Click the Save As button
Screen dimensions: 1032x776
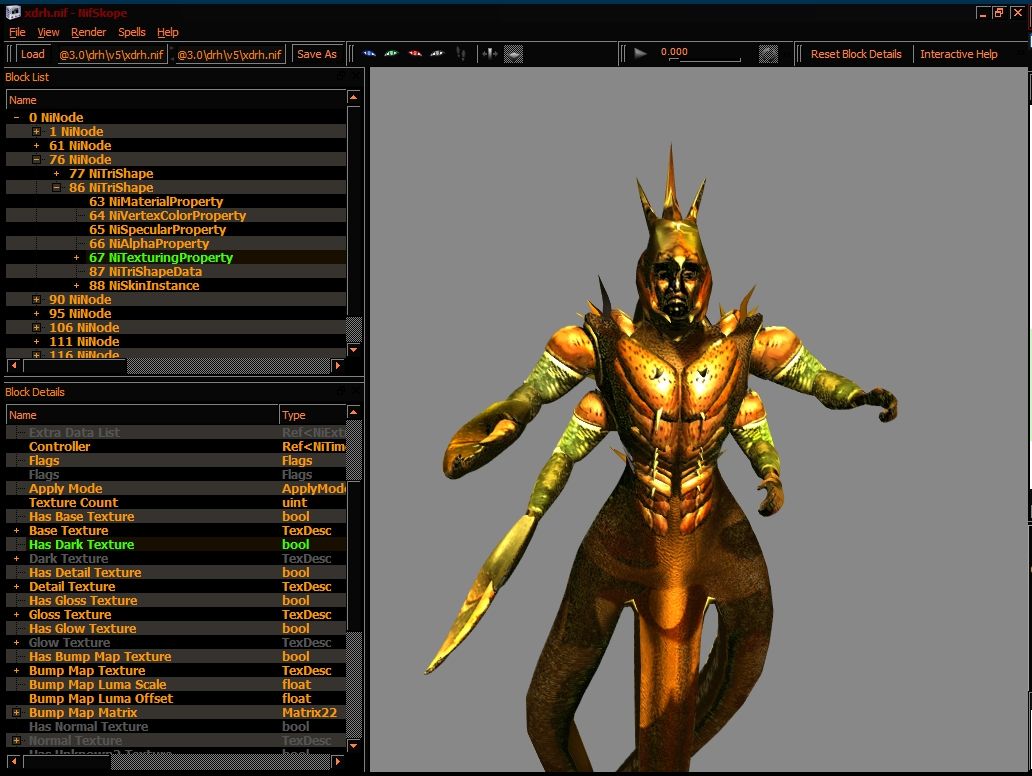tap(317, 54)
